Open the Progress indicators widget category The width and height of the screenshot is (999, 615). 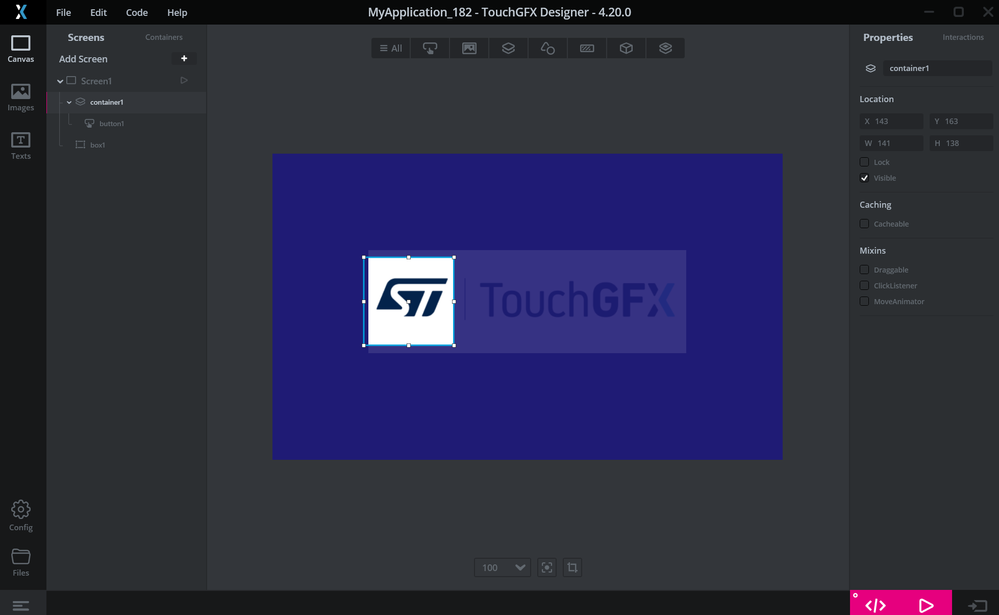click(x=587, y=48)
